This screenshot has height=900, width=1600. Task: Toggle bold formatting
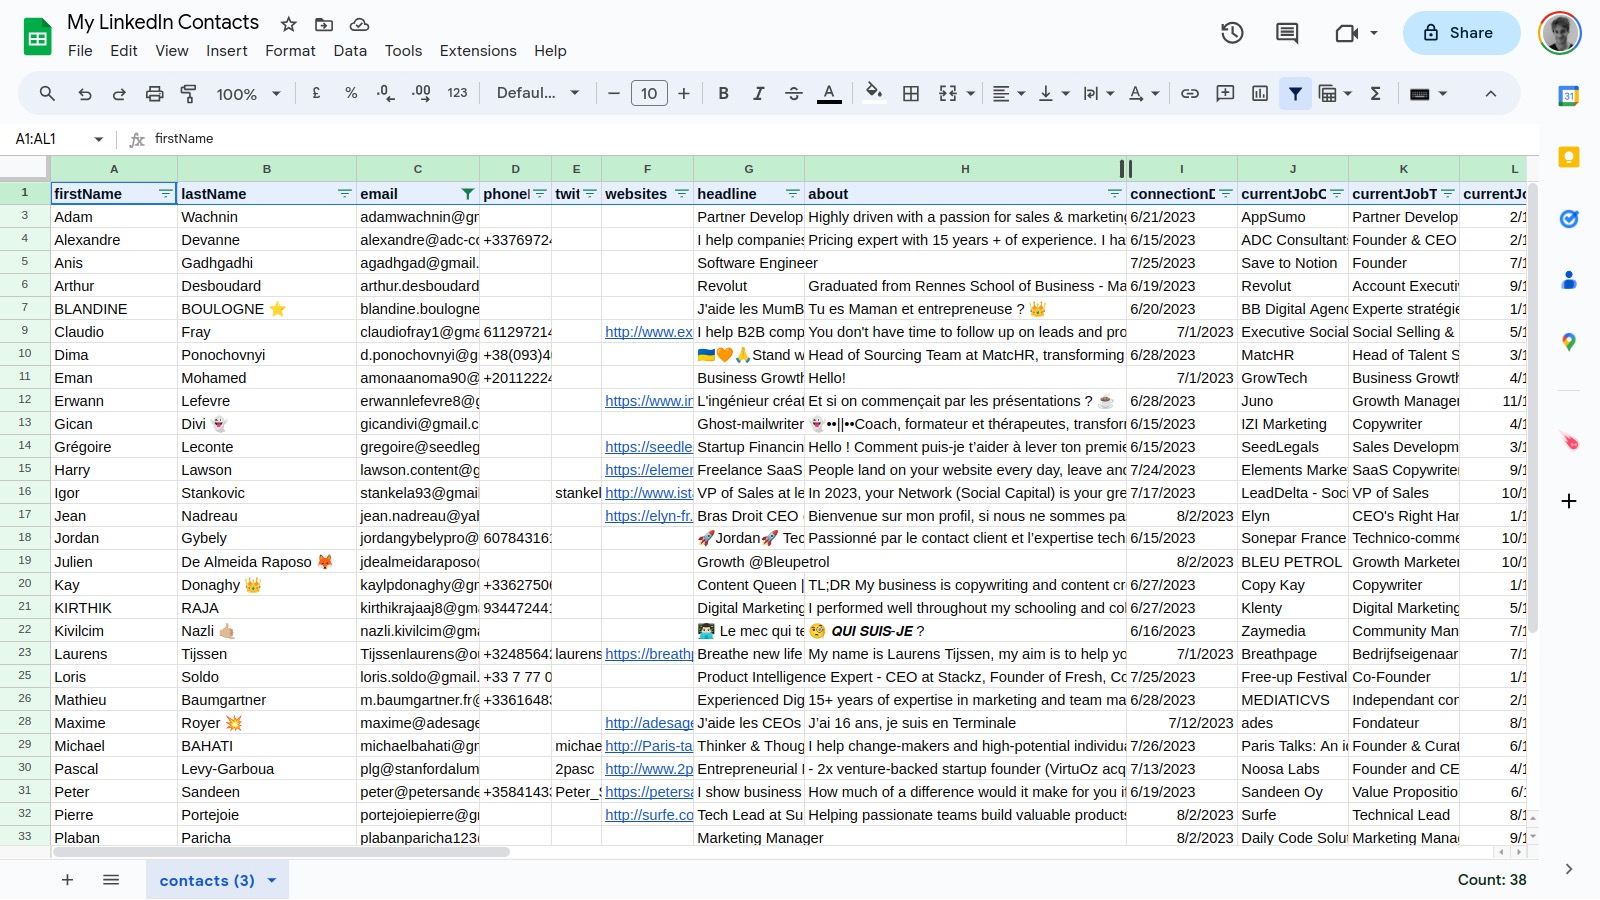(x=723, y=93)
